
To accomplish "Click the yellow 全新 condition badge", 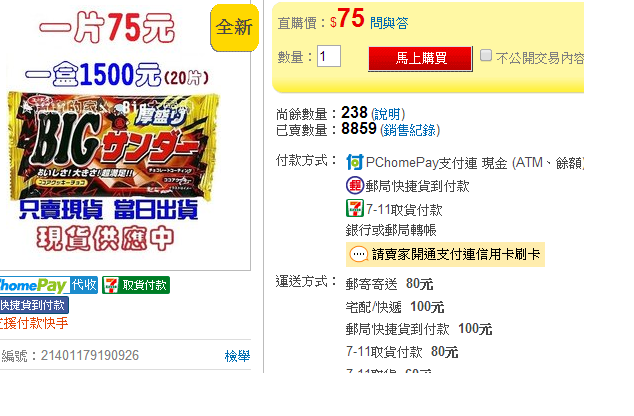I will (x=235, y=27).
